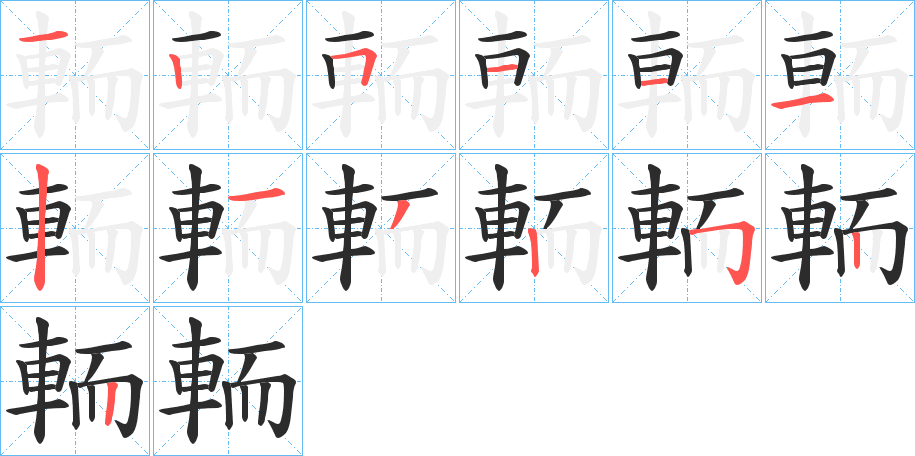The width and height of the screenshot is (915, 456).
Task: Click the eighth step tile starting the 而 component
Action: click(228, 228)
